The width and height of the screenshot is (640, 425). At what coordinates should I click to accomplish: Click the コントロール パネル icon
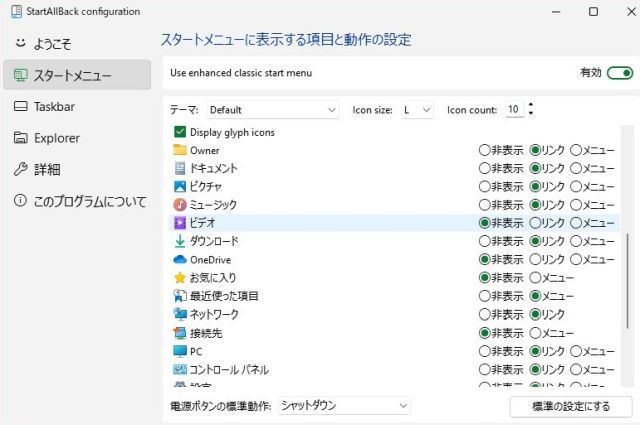pos(180,369)
